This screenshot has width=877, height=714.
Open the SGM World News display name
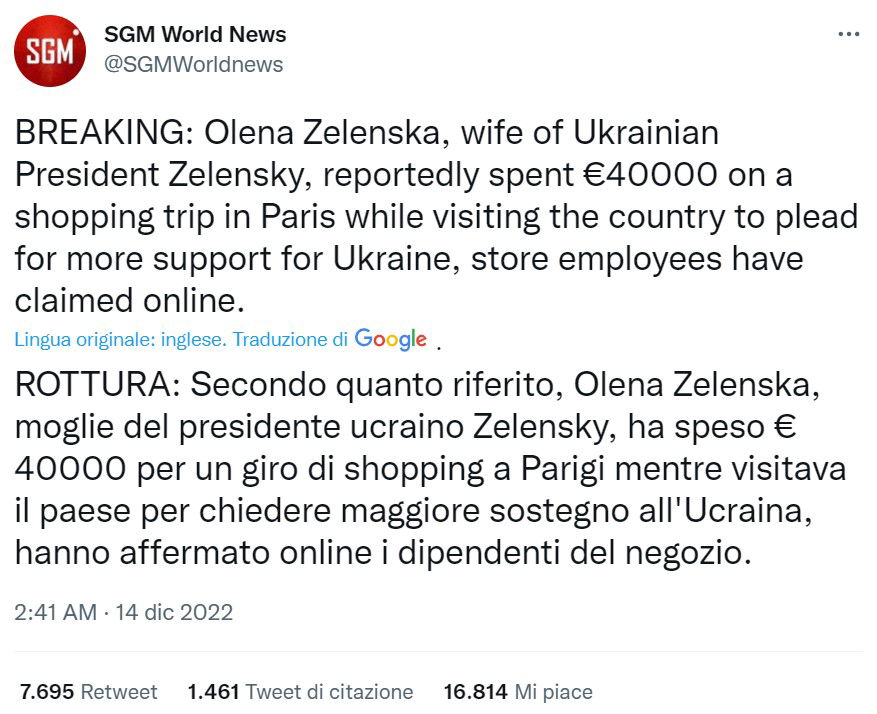click(195, 34)
